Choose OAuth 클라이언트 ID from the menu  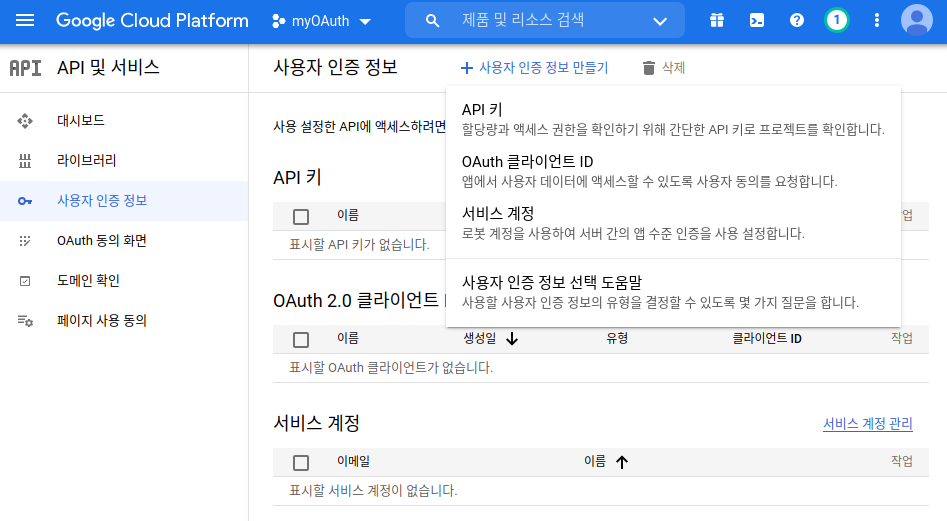[673, 171]
